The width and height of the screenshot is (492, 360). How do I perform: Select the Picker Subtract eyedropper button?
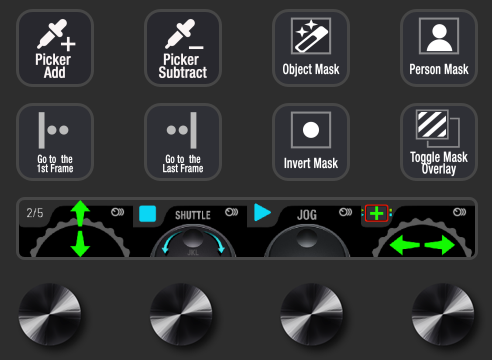pyautogui.click(x=183, y=48)
